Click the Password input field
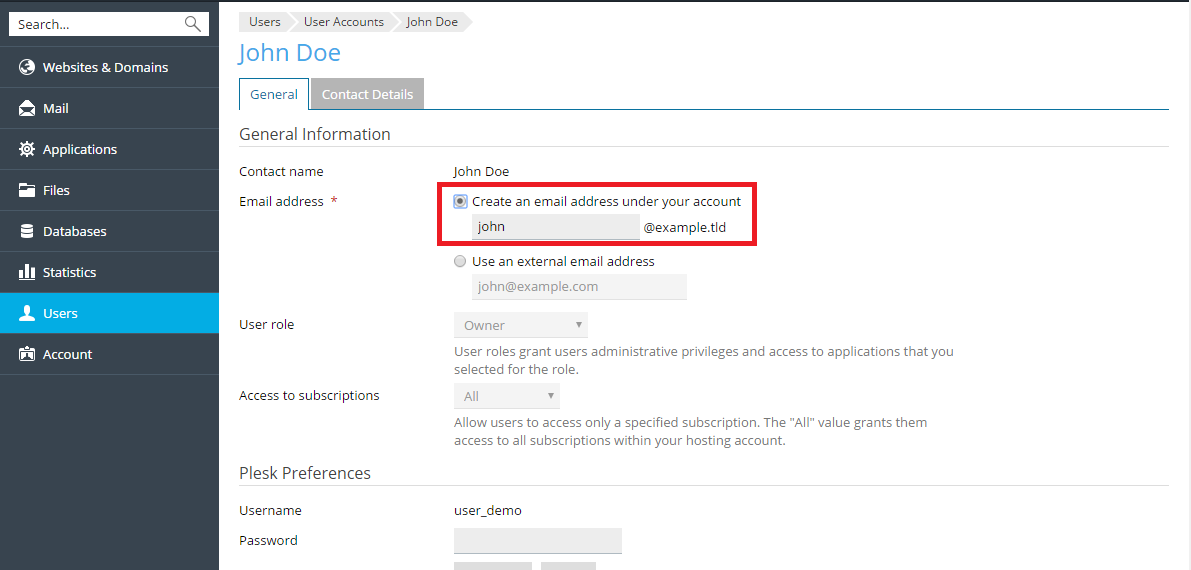1191x570 pixels. [537, 541]
